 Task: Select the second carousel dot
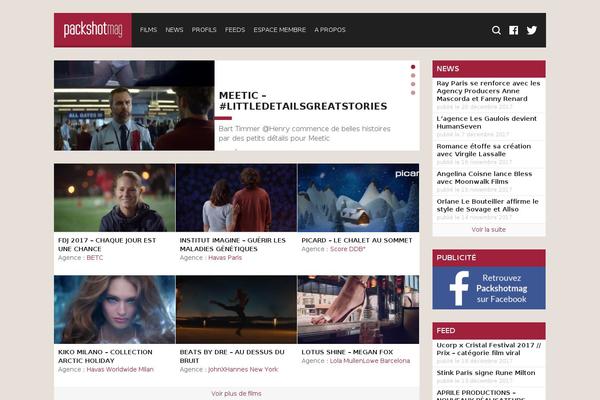pos(413,75)
